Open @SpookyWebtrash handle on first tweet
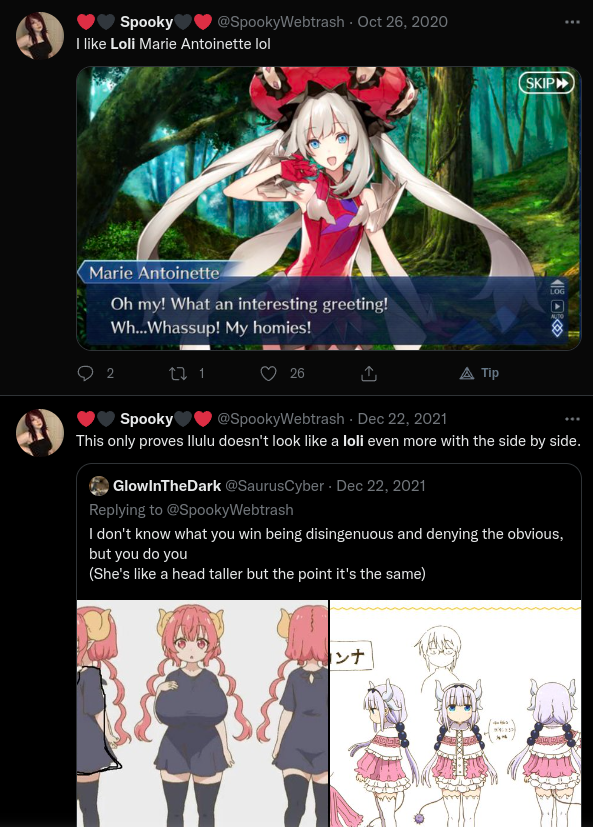This screenshot has height=827, width=593. click(x=281, y=22)
